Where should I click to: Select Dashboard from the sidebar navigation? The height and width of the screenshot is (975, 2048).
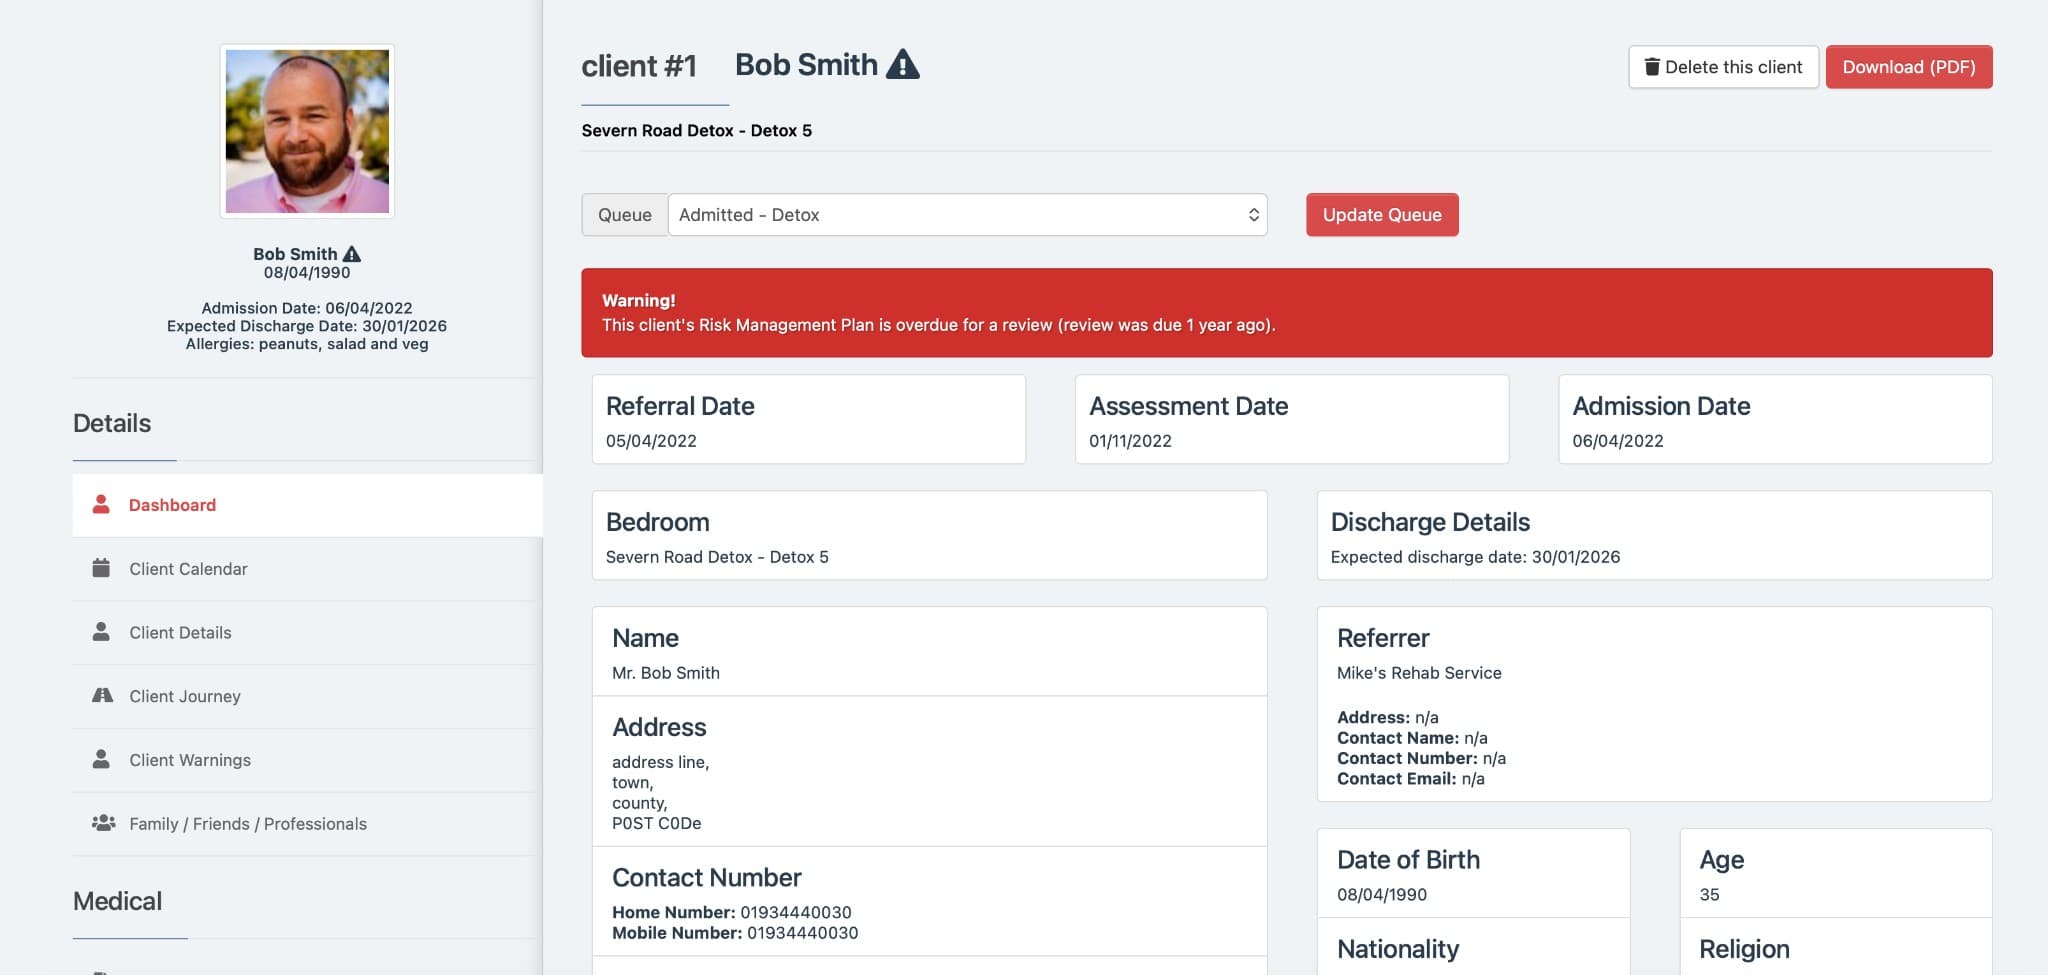point(172,504)
